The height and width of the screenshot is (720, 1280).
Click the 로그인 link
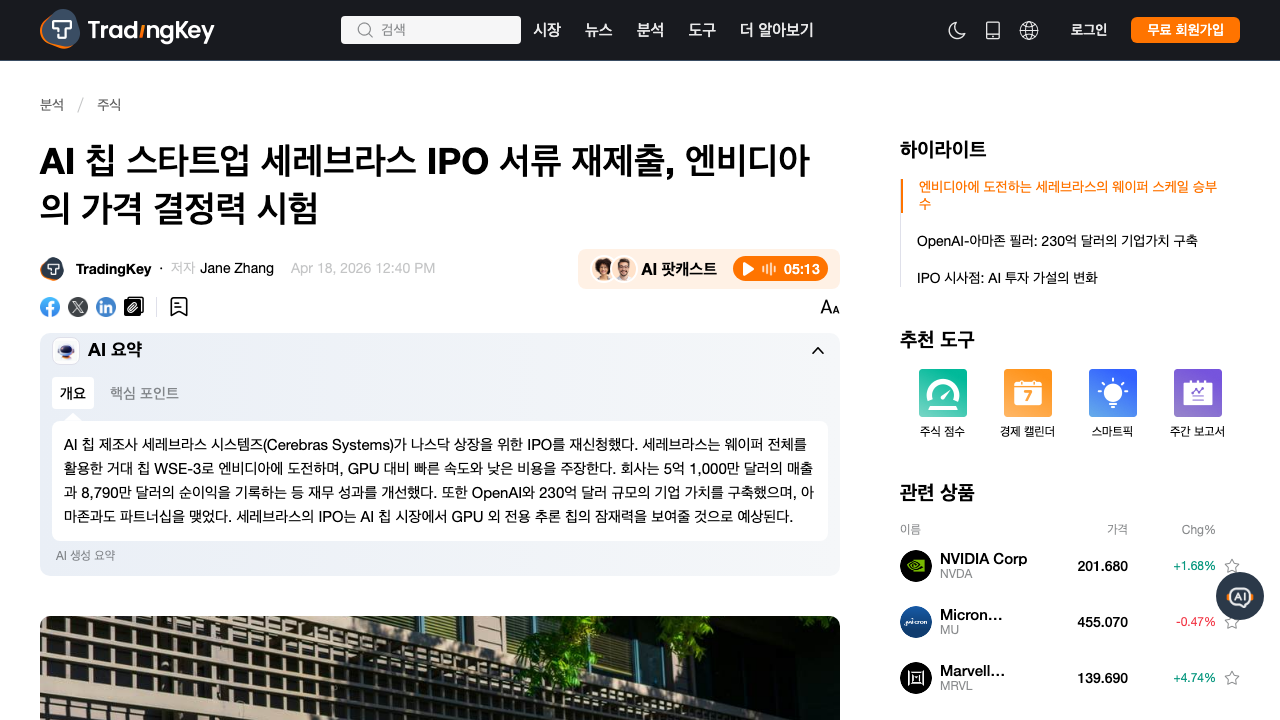[x=1089, y=30]
